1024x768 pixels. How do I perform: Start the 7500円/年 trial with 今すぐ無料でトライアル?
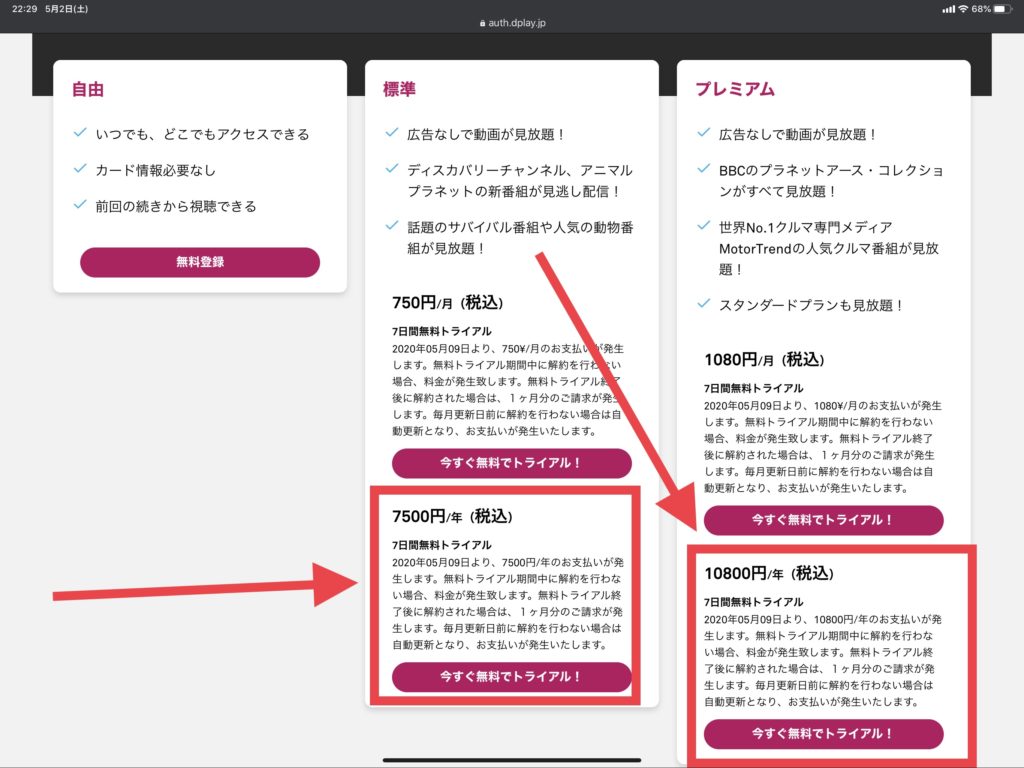tap(511, 677)
